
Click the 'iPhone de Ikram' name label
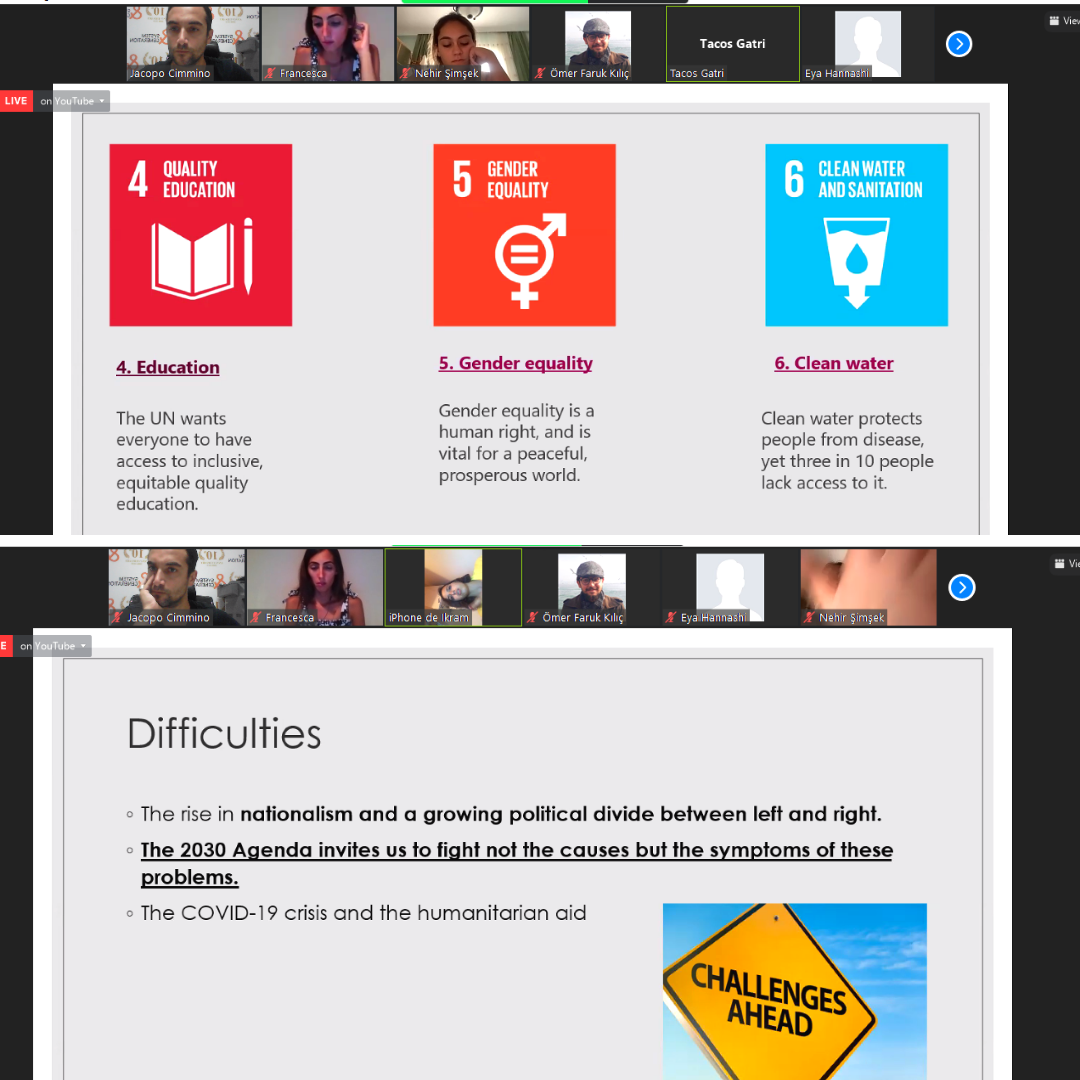(x=428, y=618)
